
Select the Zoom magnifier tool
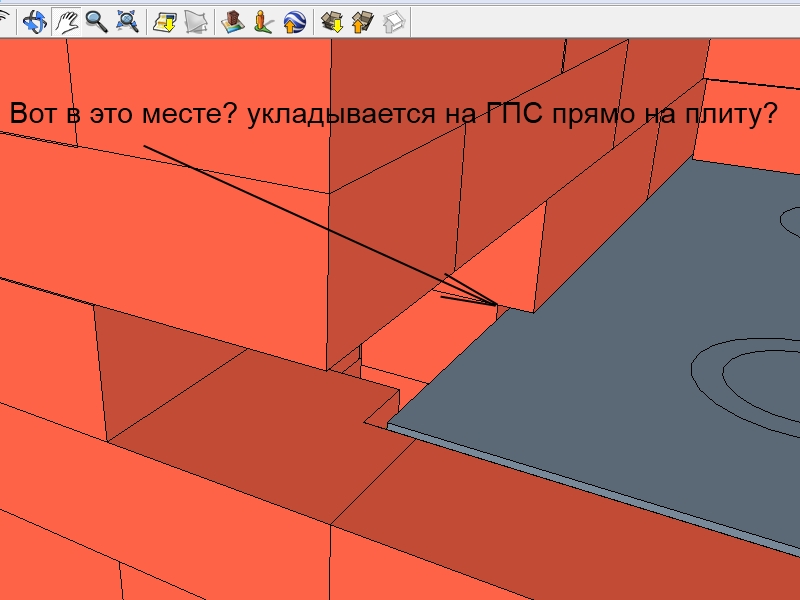coord(96,21)
